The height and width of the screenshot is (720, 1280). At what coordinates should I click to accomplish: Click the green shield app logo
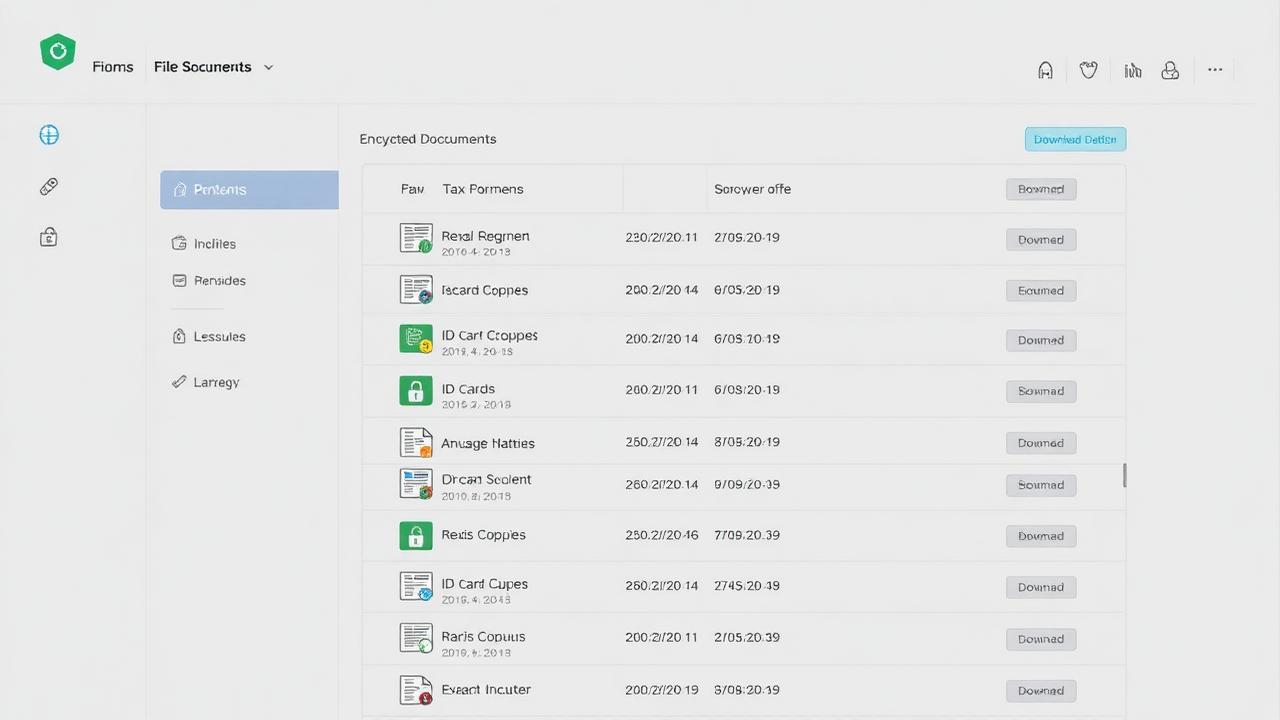58,52
